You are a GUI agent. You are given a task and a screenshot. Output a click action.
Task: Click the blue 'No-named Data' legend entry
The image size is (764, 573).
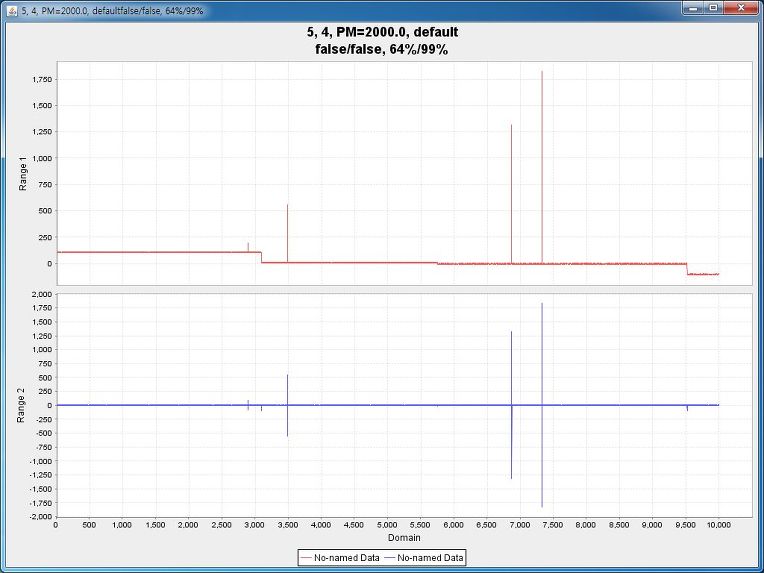[x=423, y=557]
